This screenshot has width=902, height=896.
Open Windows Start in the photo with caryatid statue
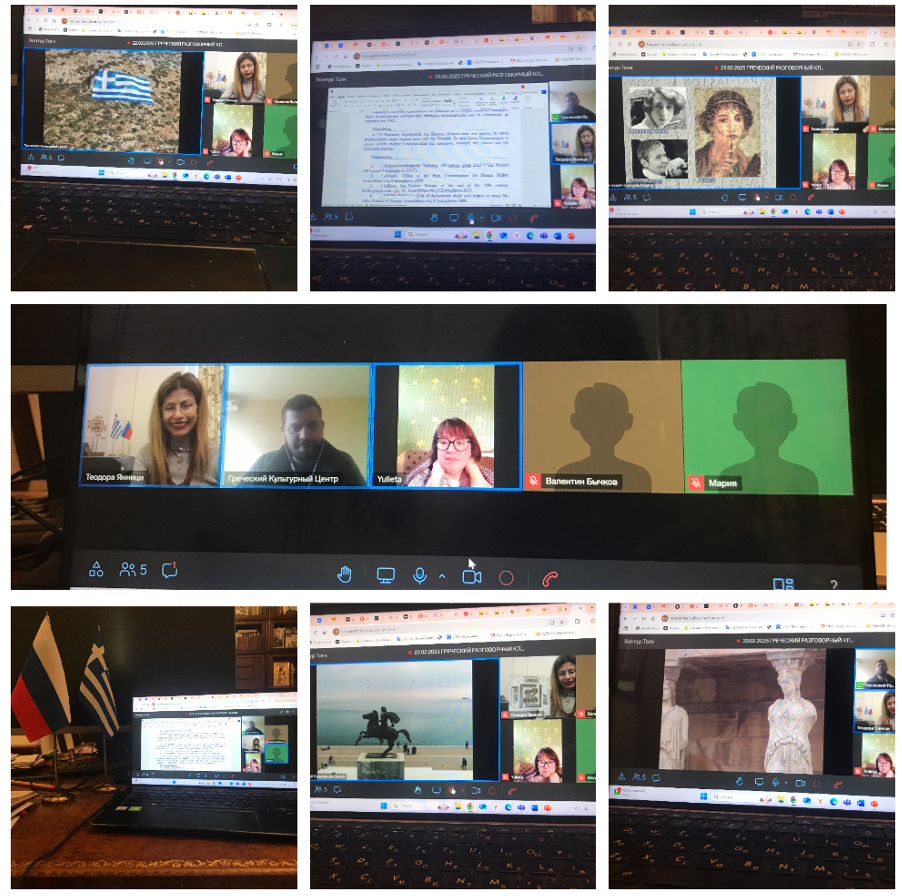coord(703,796)
